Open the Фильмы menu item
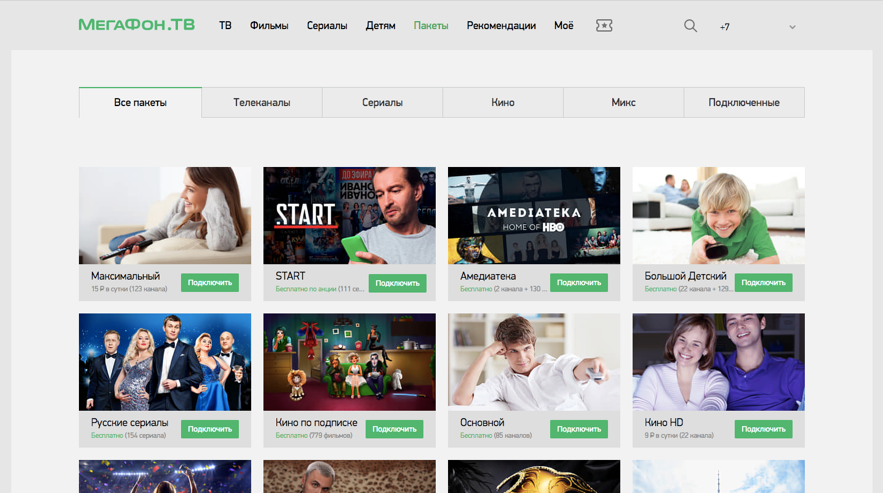This screenshot has height=493, width=883. pos(269,25)
